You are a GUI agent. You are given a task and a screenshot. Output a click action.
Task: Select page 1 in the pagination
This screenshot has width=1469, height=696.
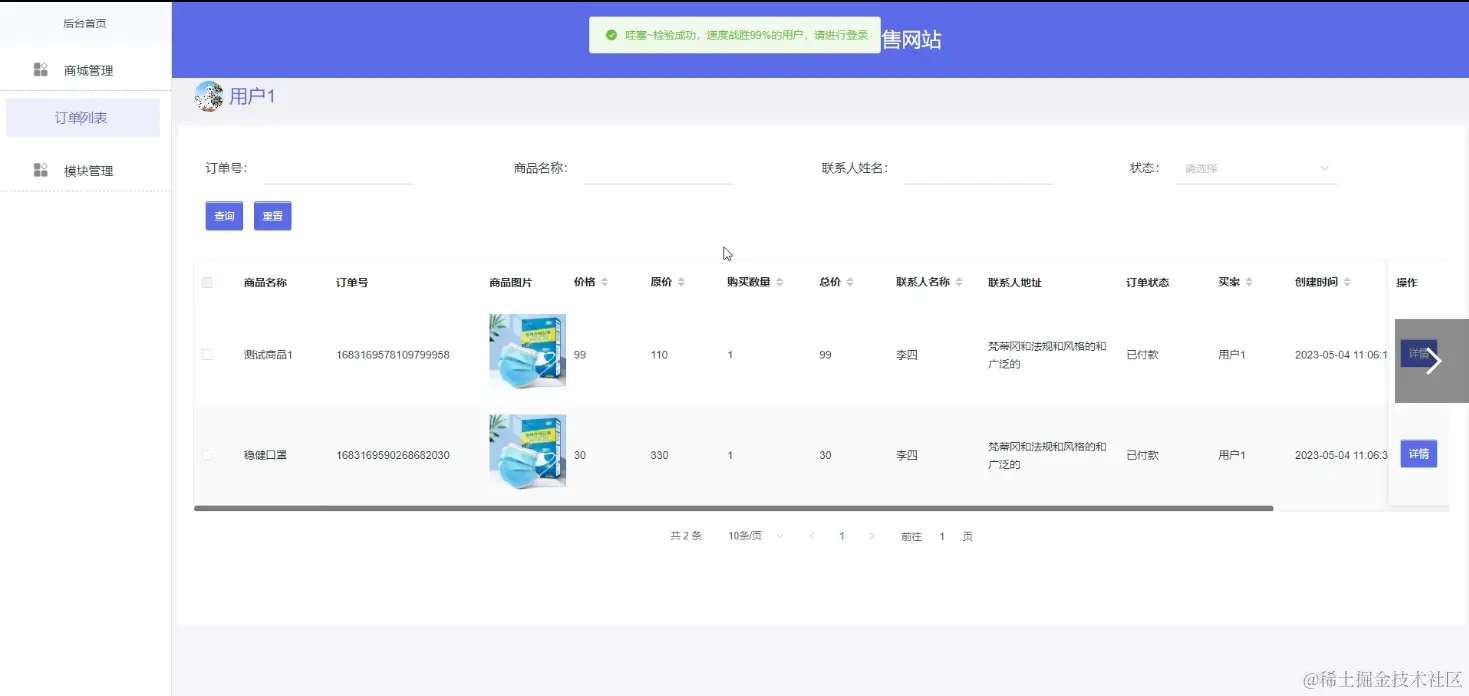pos(842,536)
